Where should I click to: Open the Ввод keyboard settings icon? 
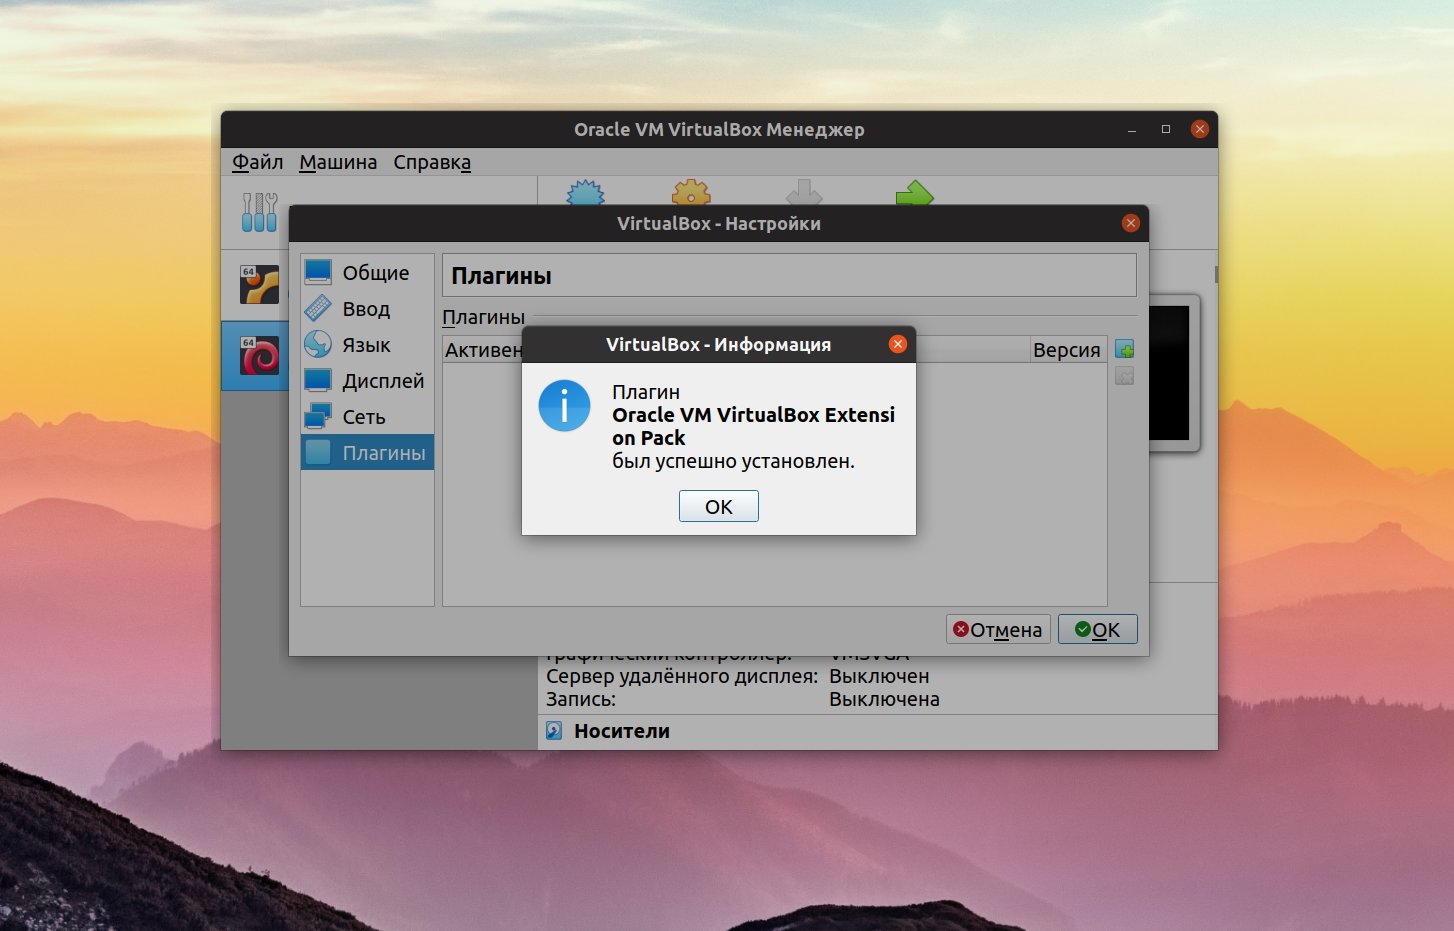318,308
